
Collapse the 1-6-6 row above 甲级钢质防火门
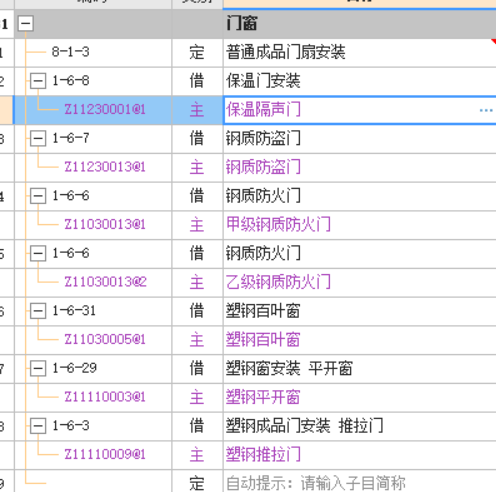pyautogui.click(x=38, y=196)
